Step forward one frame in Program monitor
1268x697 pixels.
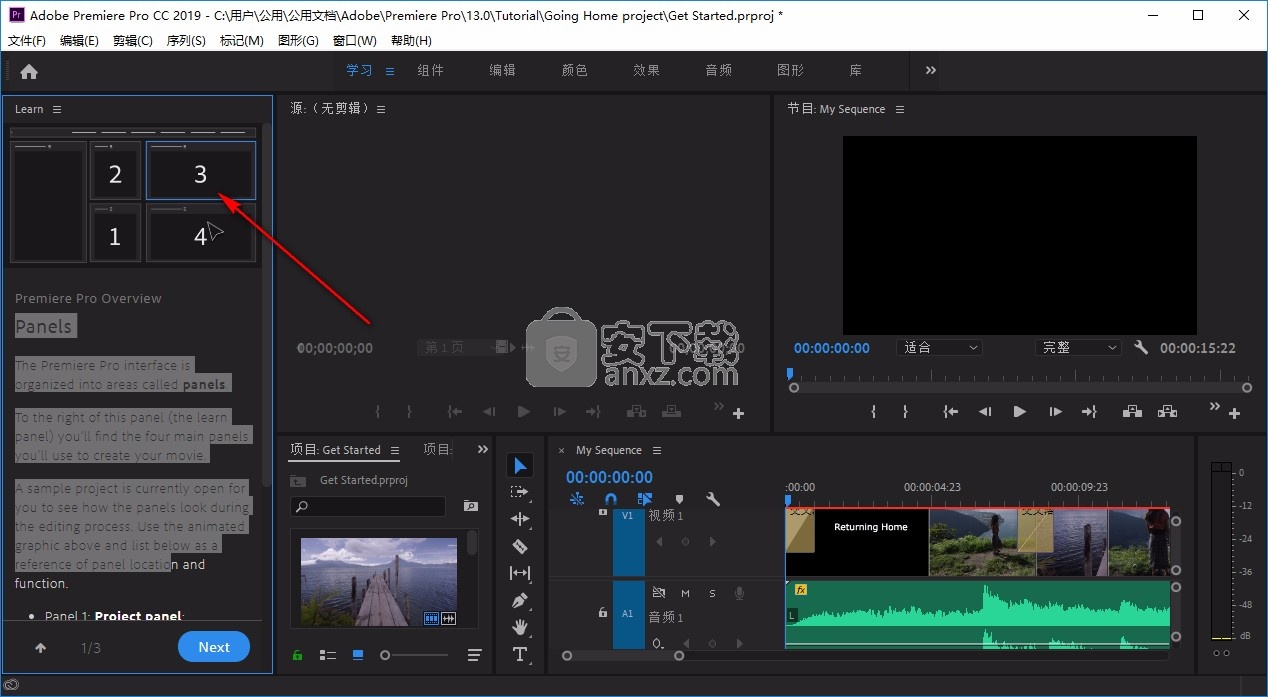coord(1055,412)
